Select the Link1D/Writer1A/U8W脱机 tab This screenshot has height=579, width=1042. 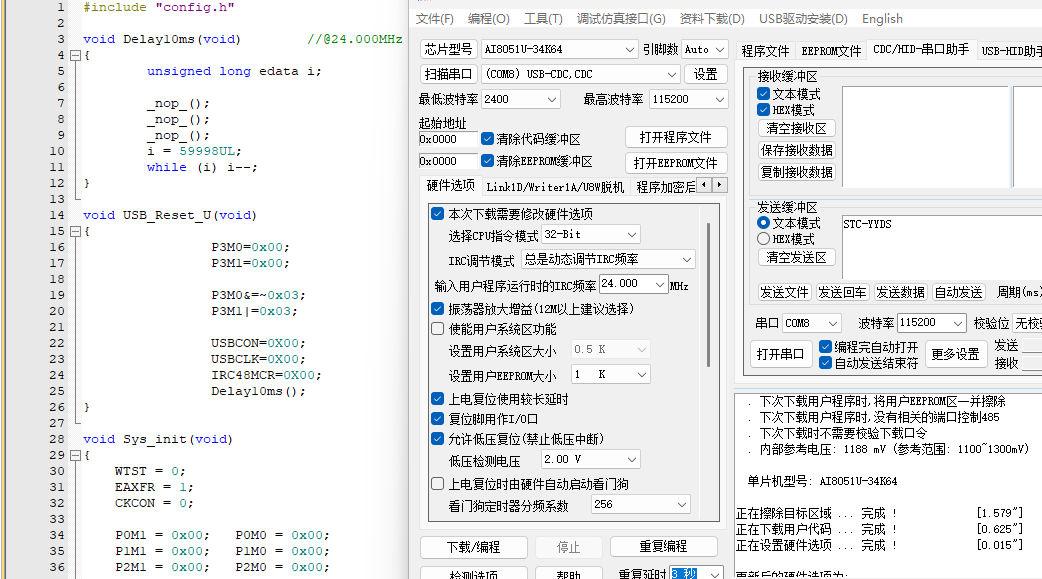coord(555,187)
